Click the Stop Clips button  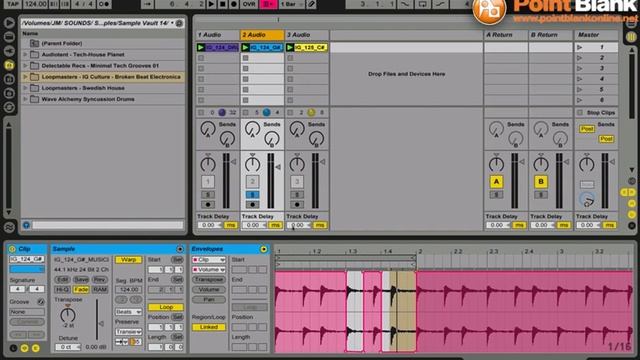596,112
